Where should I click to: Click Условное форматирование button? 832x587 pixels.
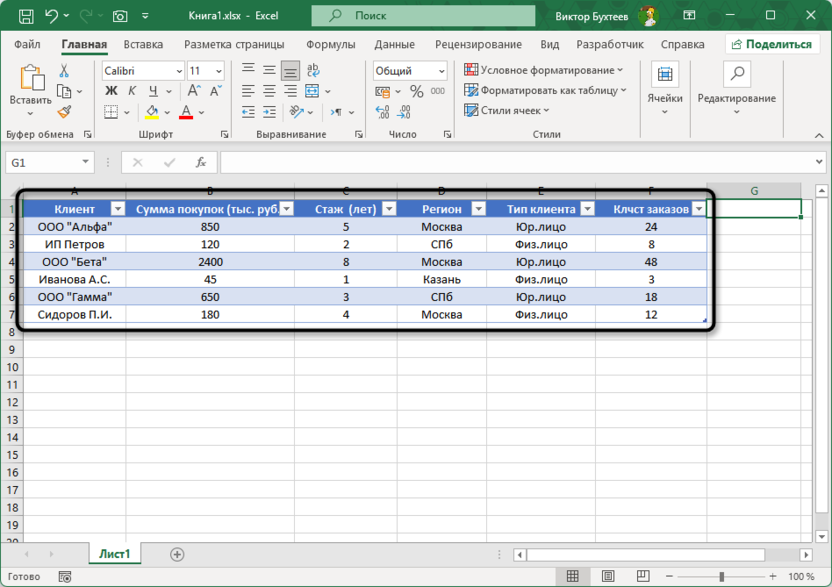click(x=544, y=70)
